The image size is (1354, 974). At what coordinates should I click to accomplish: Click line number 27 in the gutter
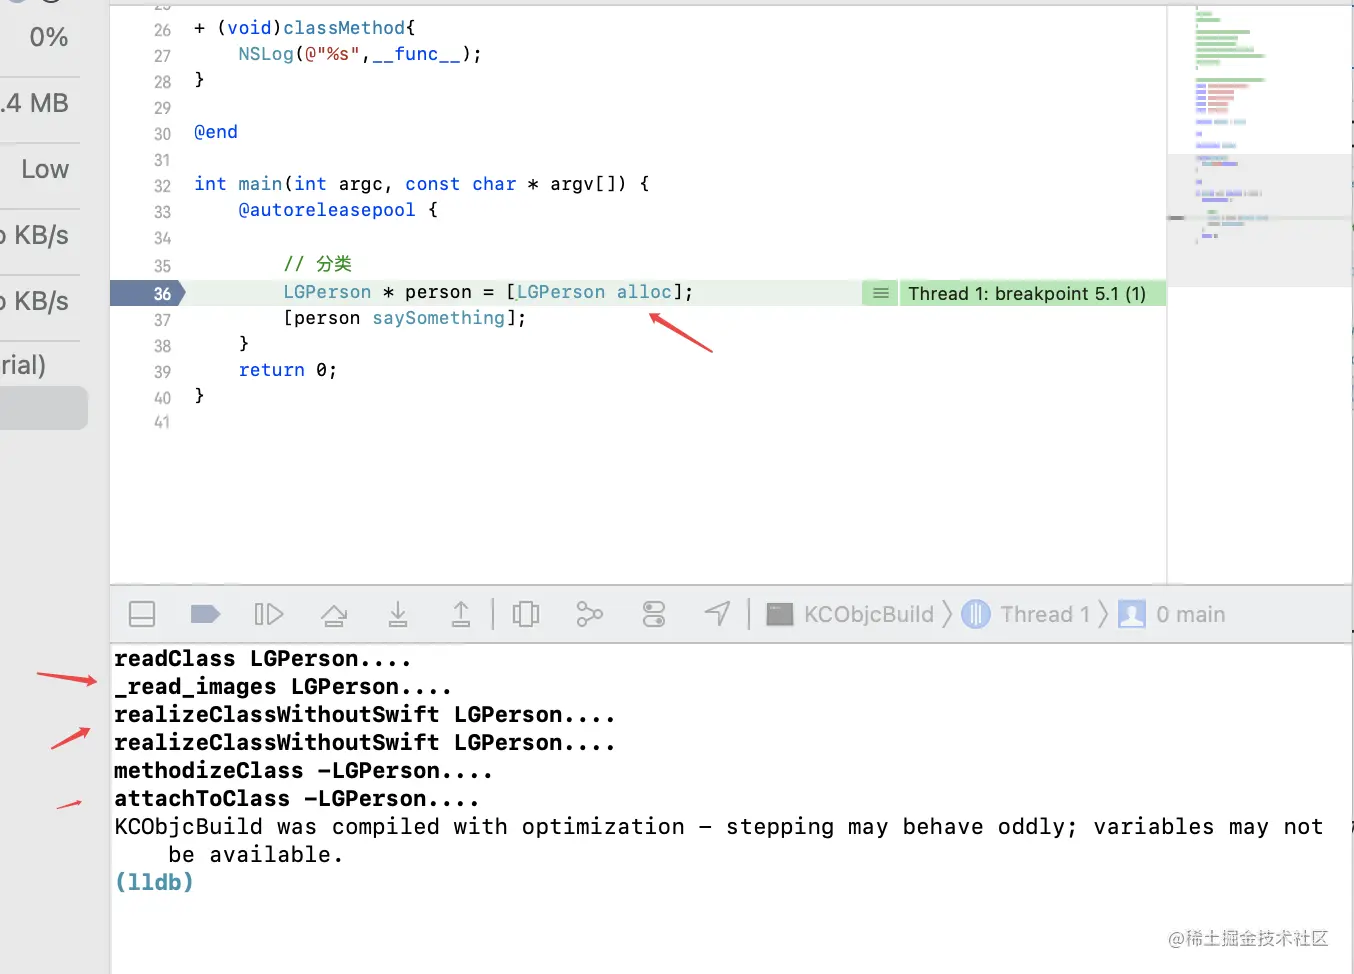coord(162,56)
